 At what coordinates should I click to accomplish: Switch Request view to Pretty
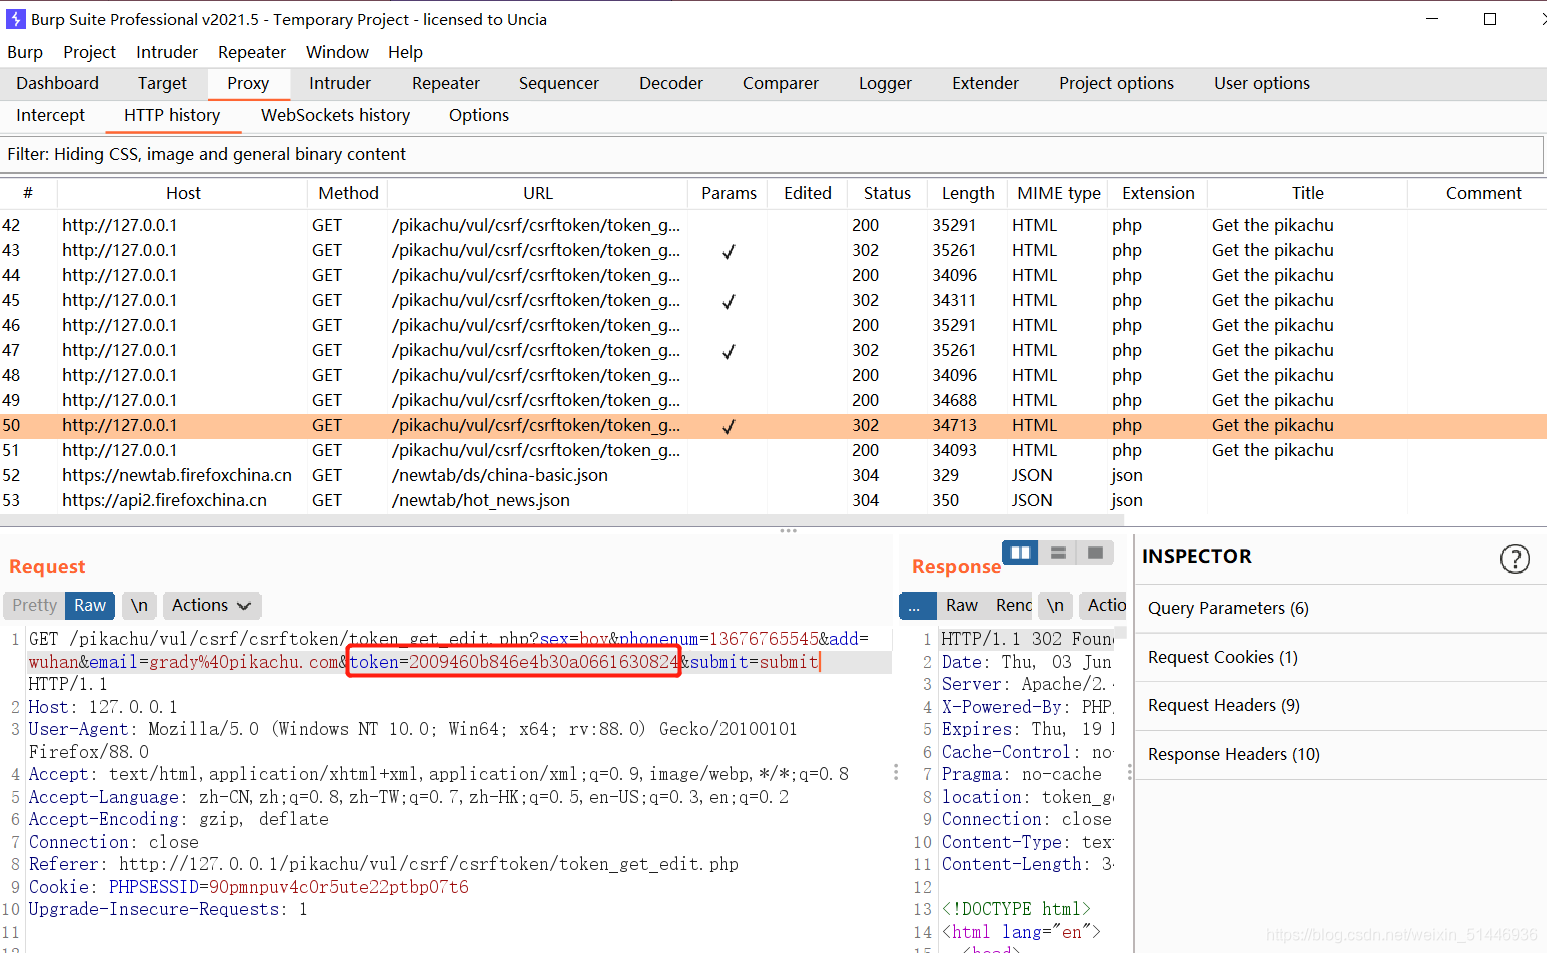tap(35, 605)
